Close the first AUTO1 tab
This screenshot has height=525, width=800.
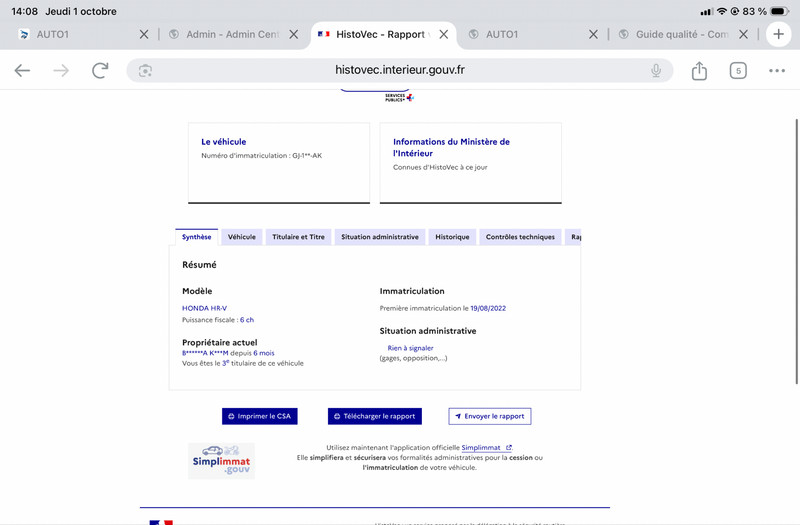click(x=144, y=34)
